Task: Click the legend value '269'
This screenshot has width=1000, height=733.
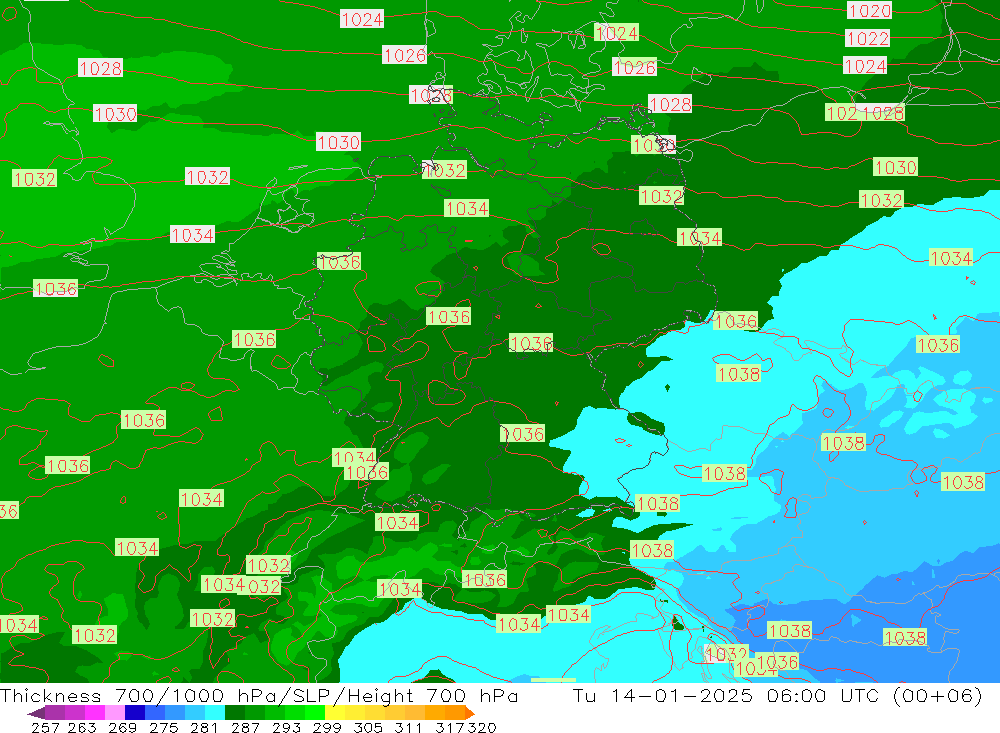Action: (x=122, y=728)
